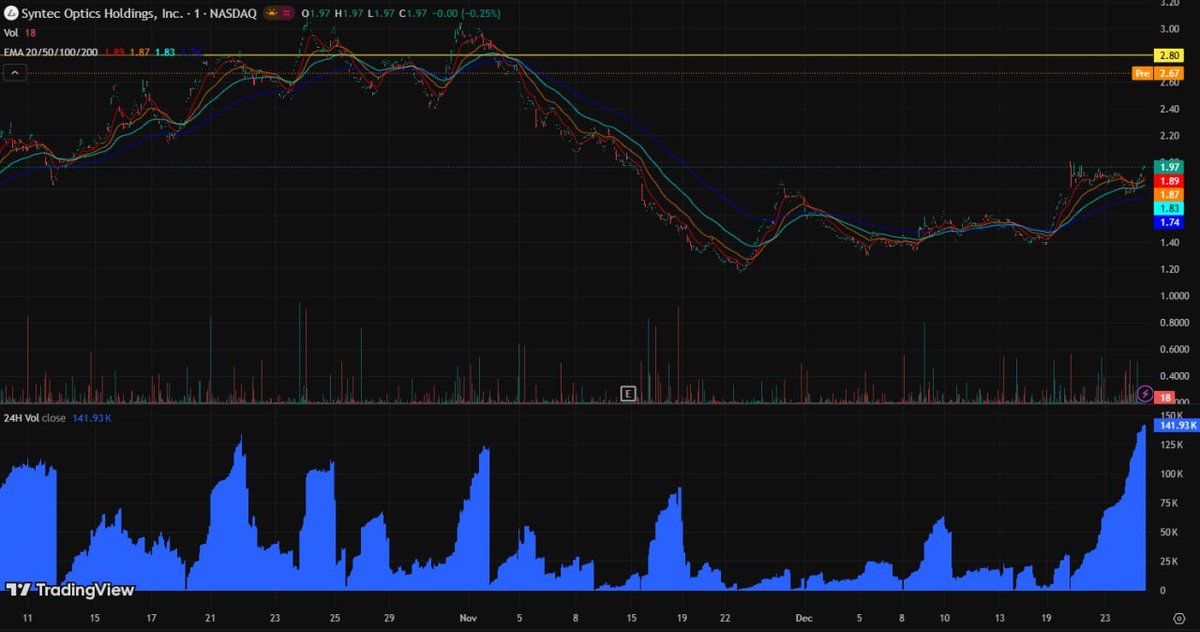Click the 2.80 yellow price line label
Screen dimensions: 1200x632
point(1168,55)
